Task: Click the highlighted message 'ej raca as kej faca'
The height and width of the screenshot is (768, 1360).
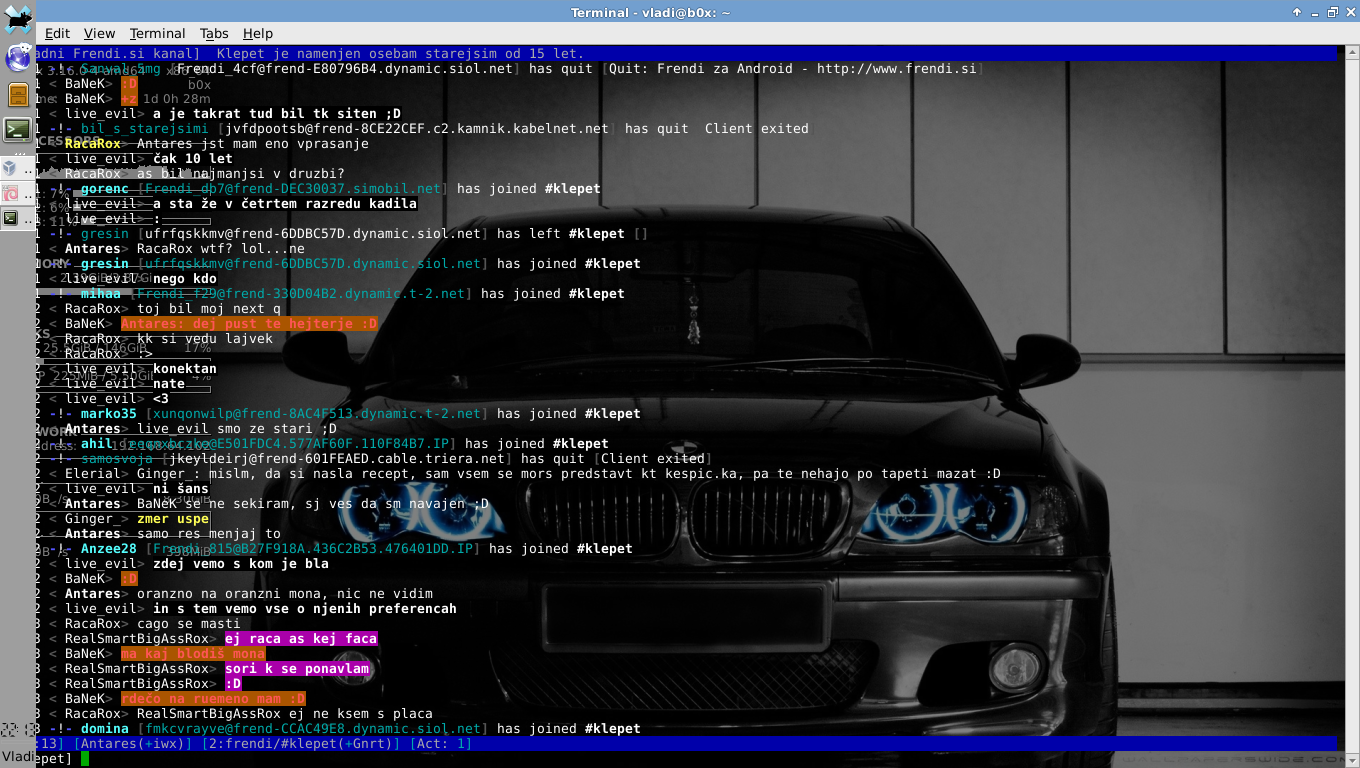Action: tap(301, 639)
